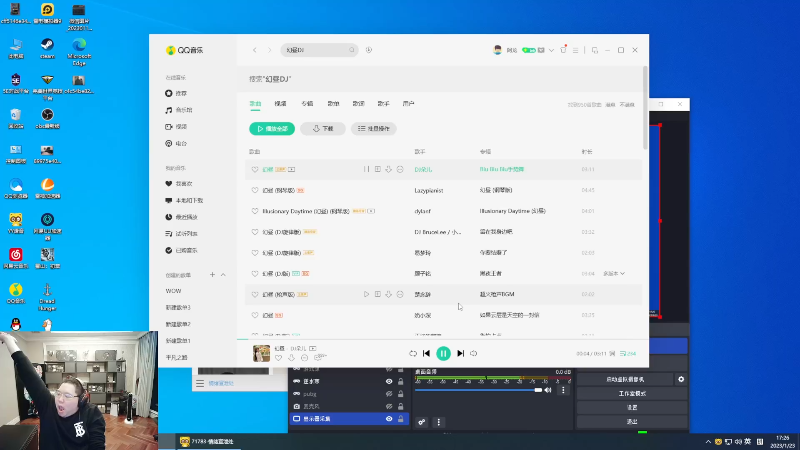Image resolution: width=800 pixels, height=450 pixels.
Task: Like the first song in results
Action: pyautogui.click(x=255, y=169)
